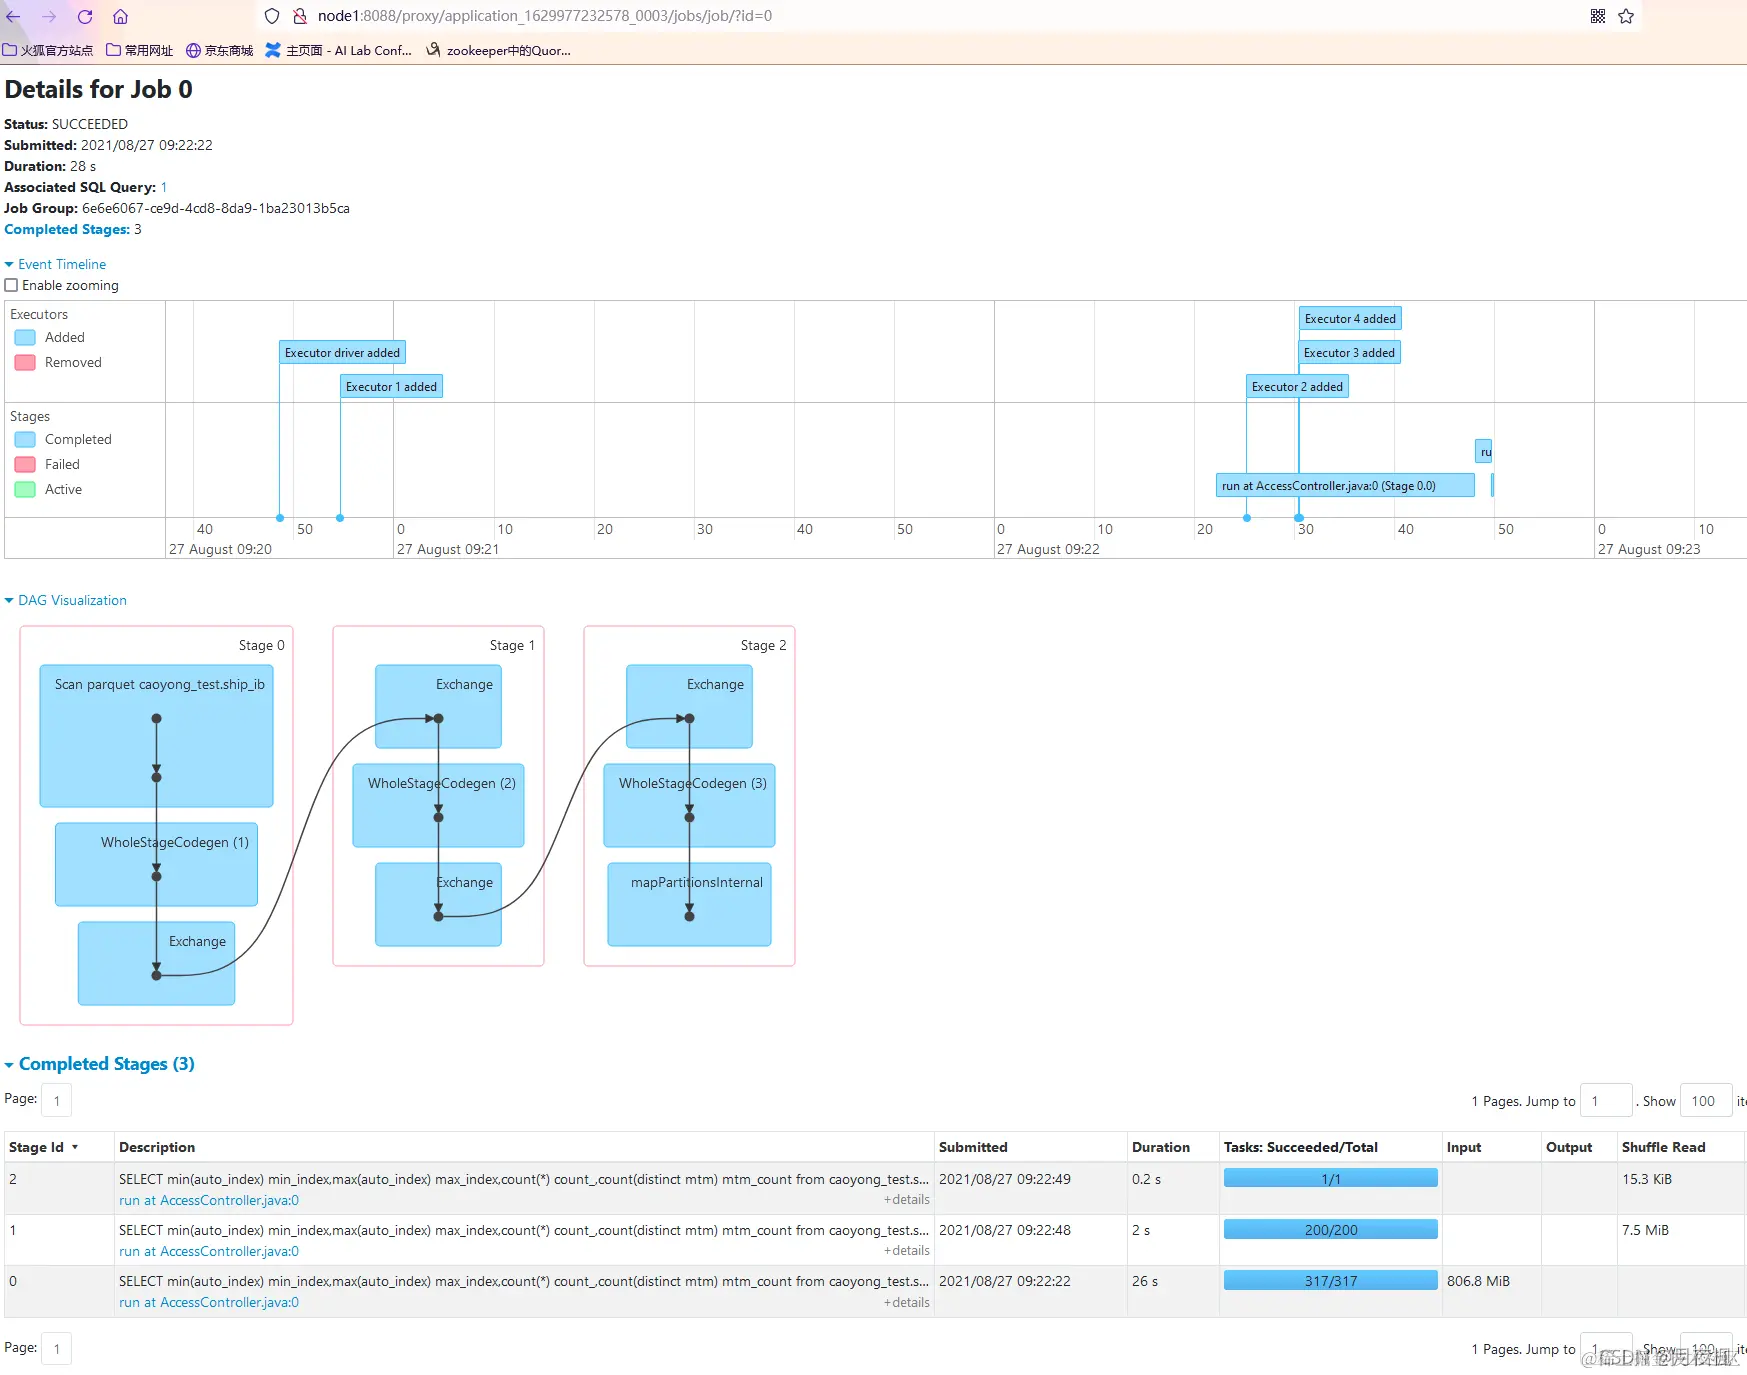Click the Job Group ID text
The width and height of the screenshot is (1747, 1375).
[x=216, y=208]
